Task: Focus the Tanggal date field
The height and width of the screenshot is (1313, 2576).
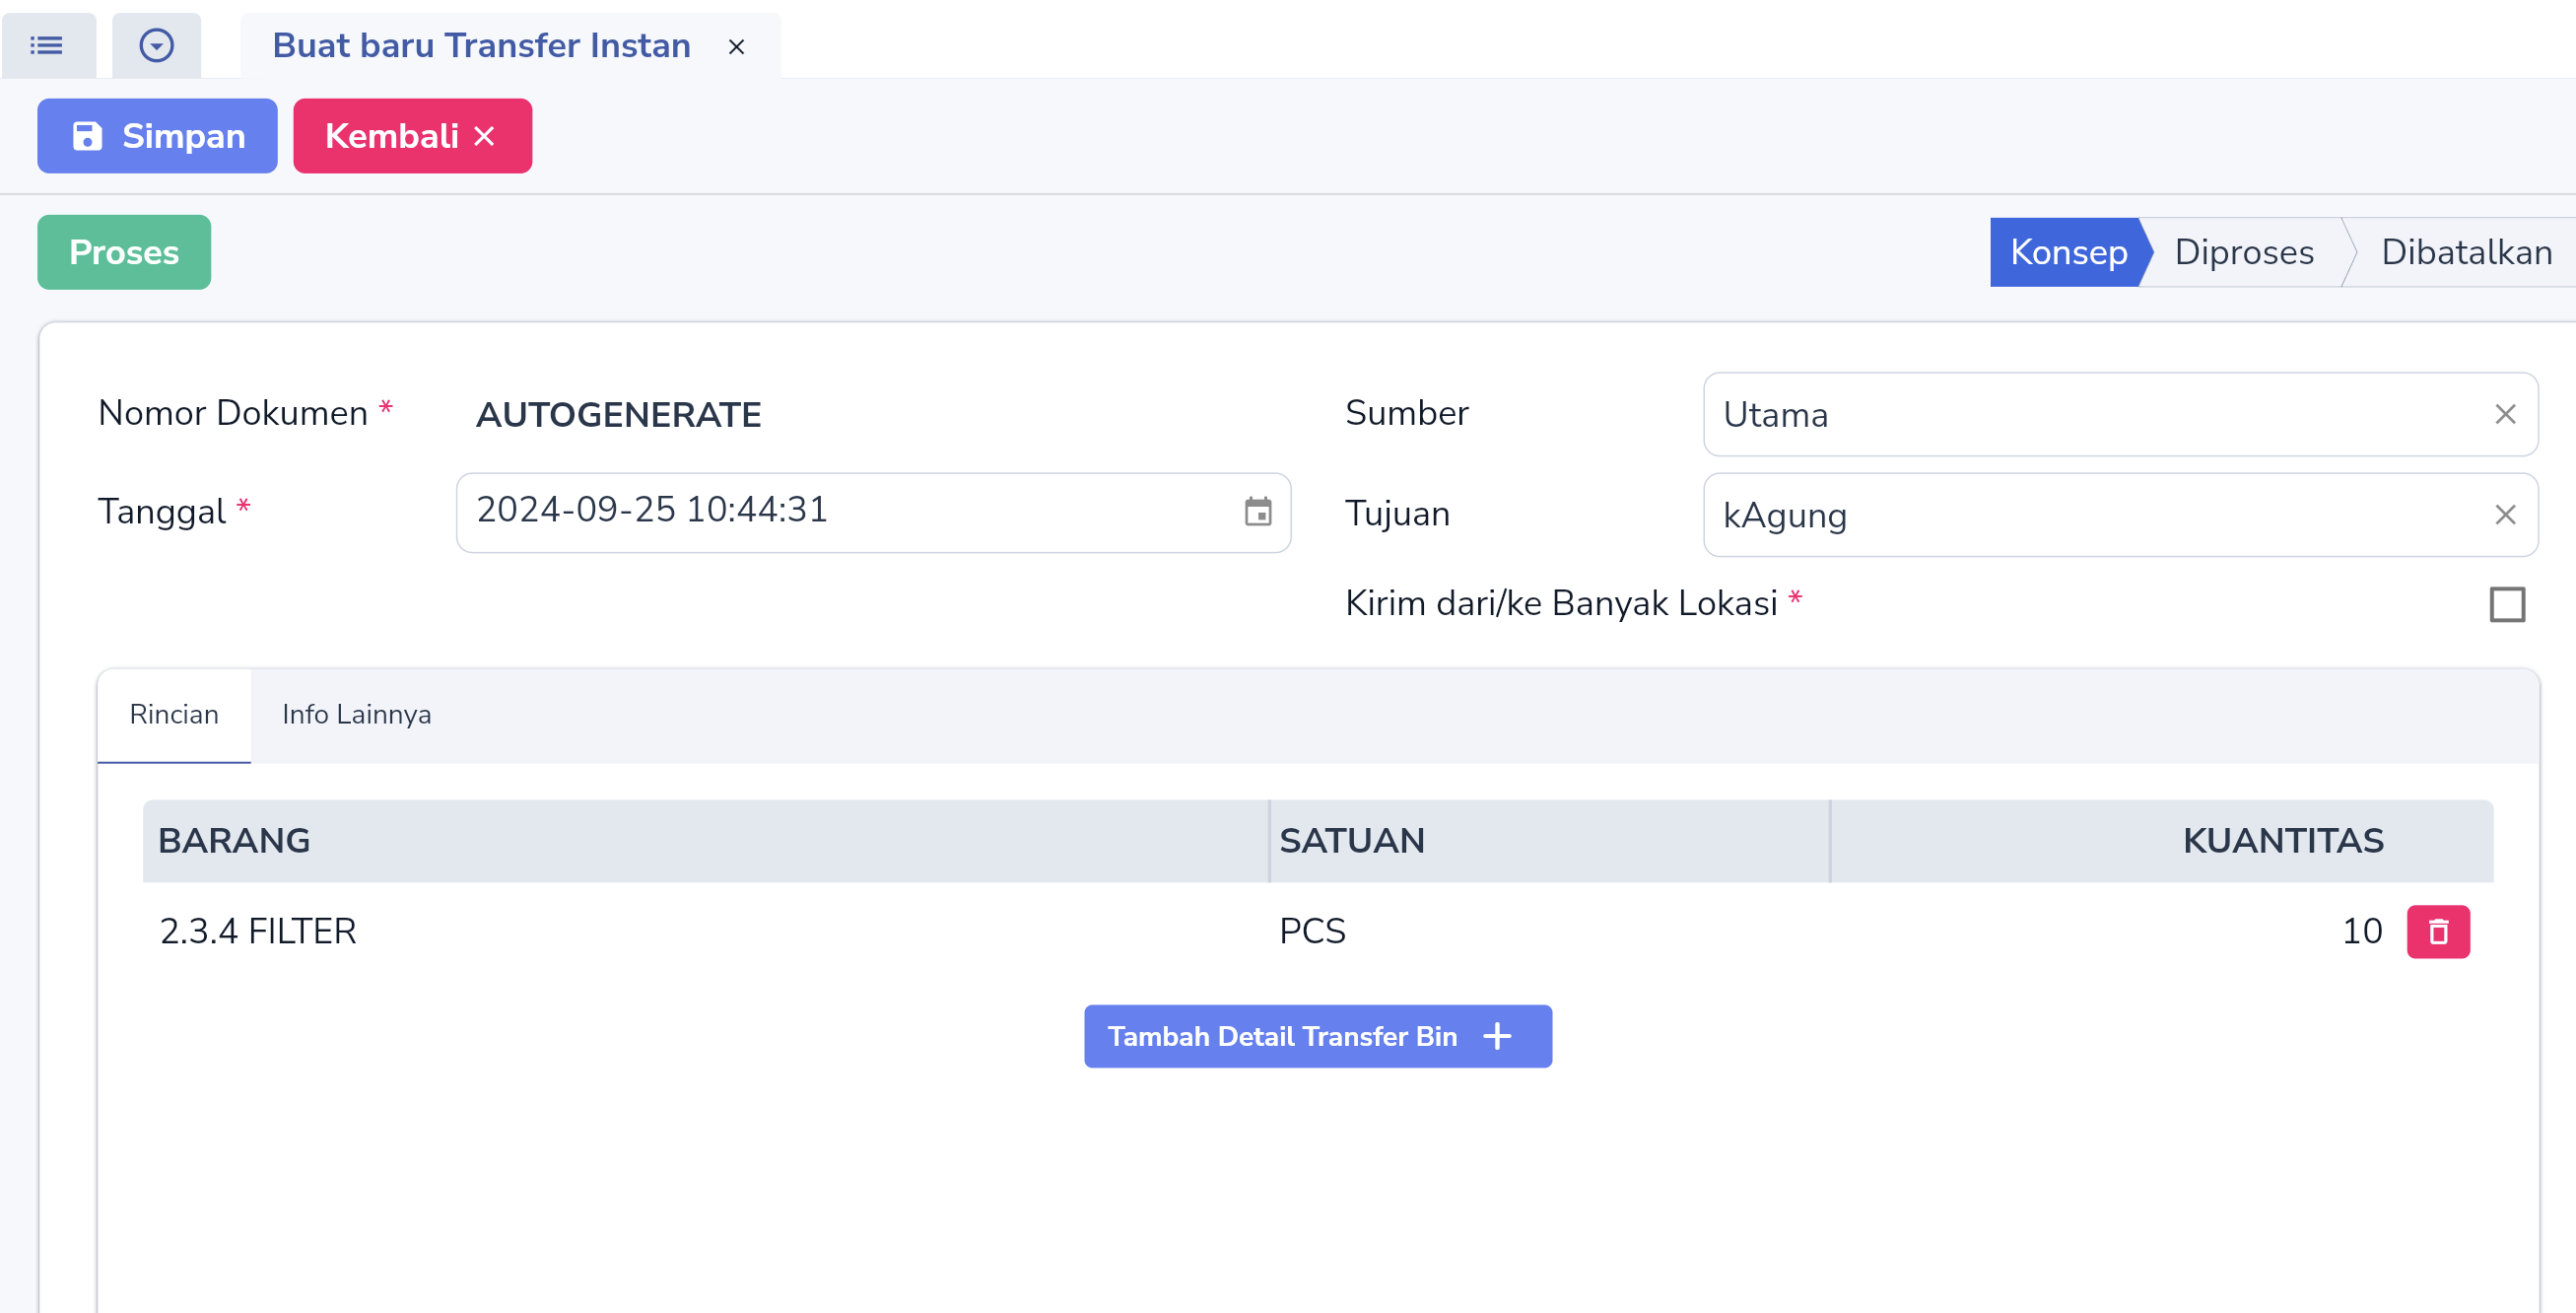Action: click(873, 512)
